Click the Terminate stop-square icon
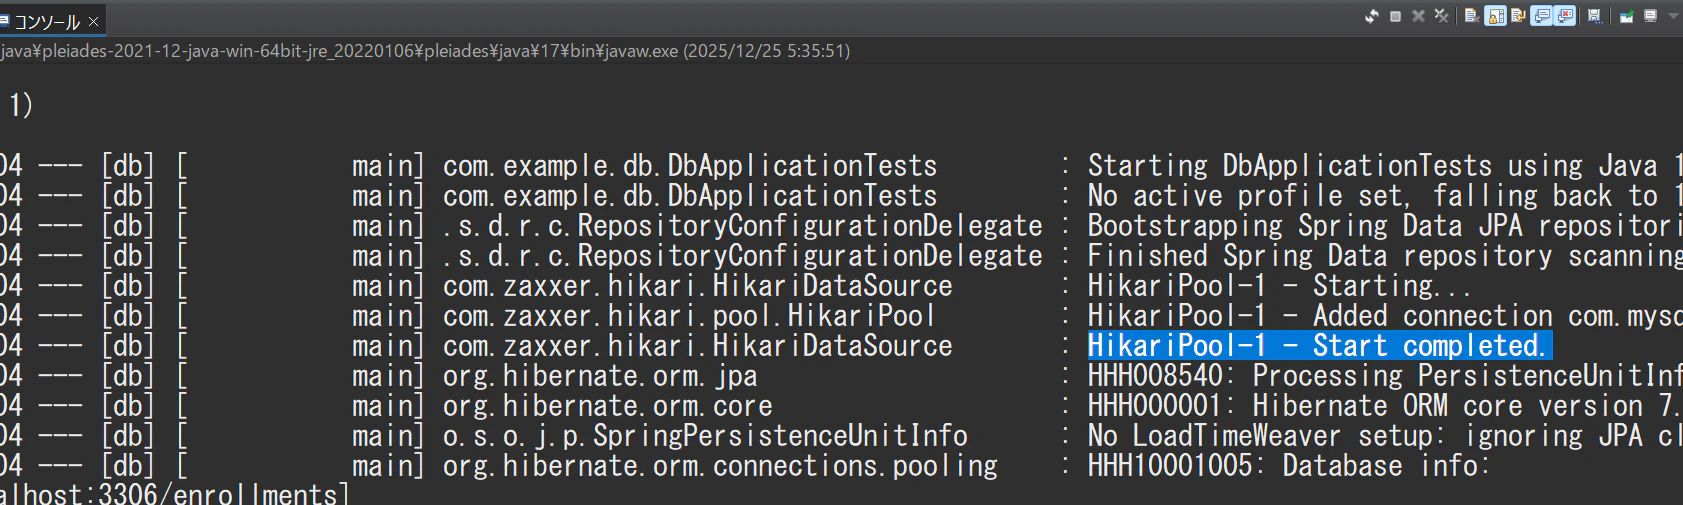The width and height of the screenshot is (1683, 505). coord(1395,16)
